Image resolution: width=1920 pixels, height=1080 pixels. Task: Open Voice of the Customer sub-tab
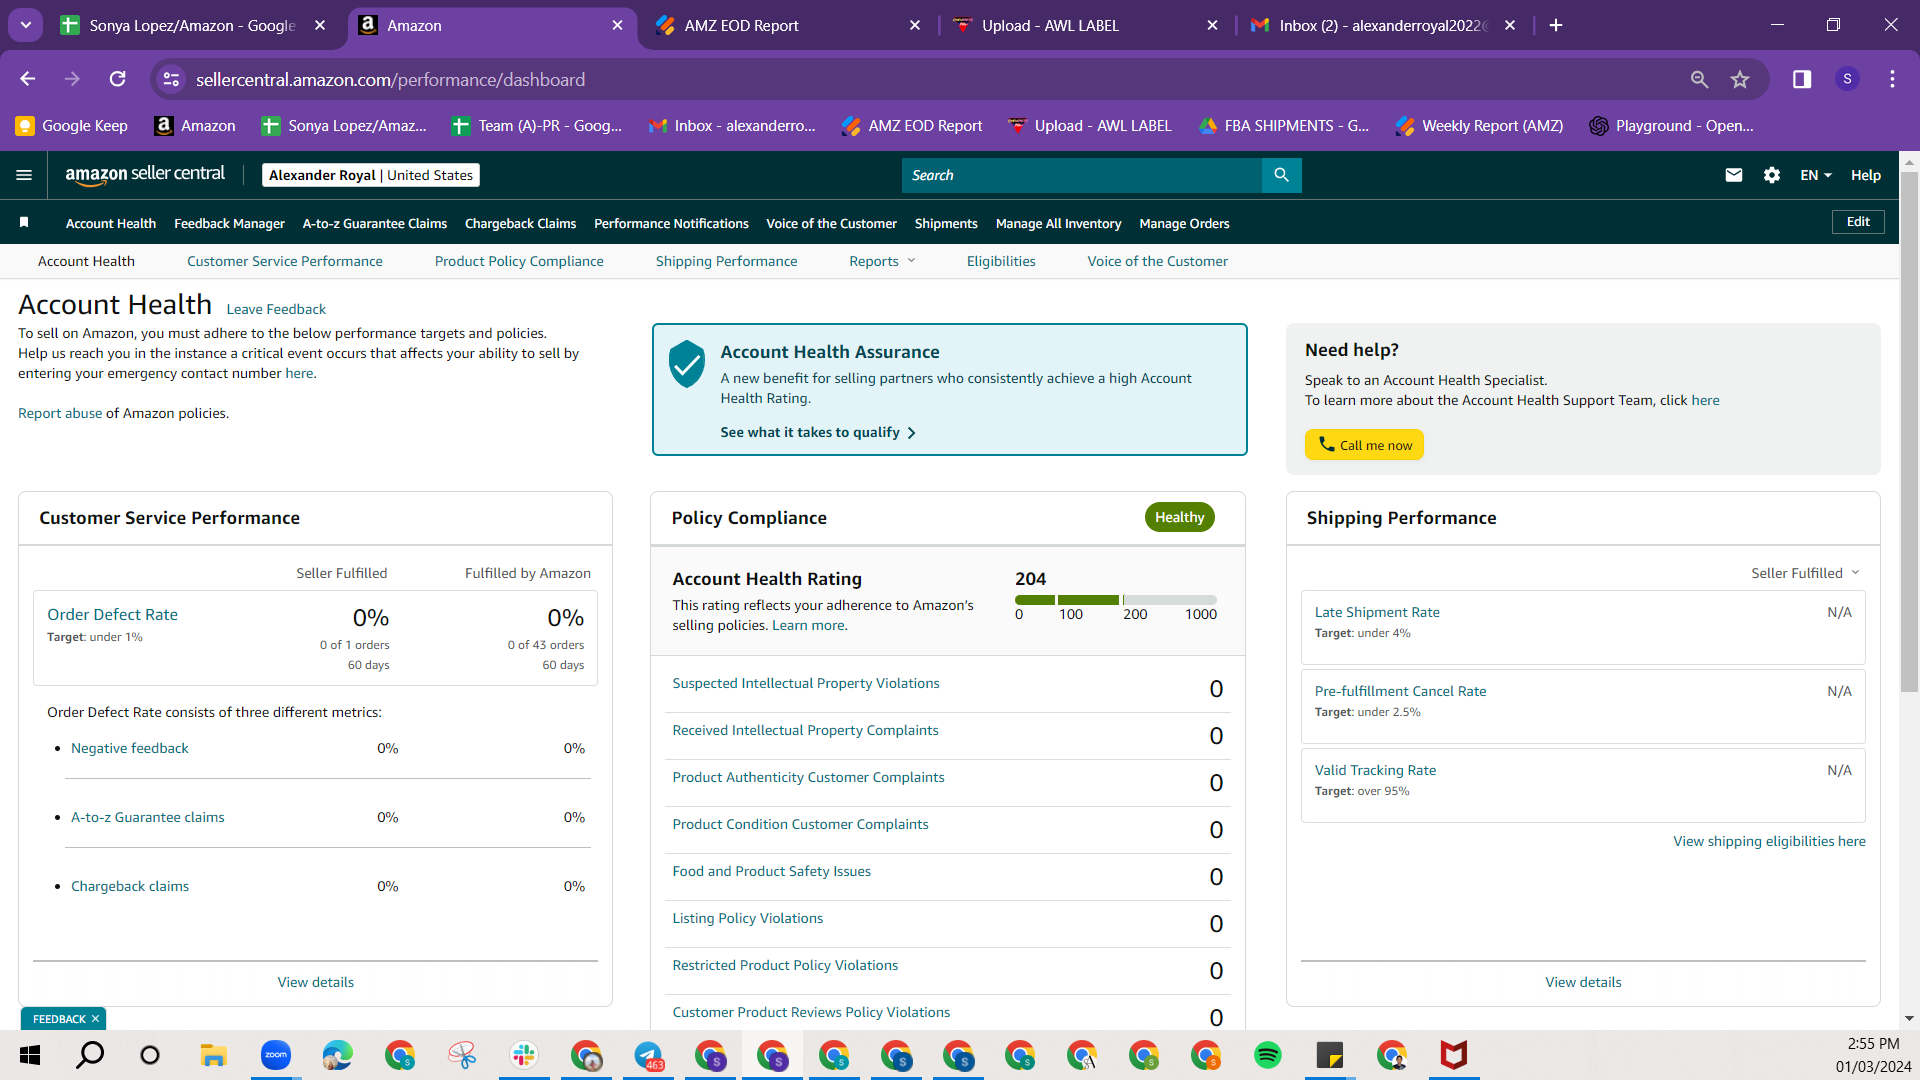click(x=1157, y=261)
